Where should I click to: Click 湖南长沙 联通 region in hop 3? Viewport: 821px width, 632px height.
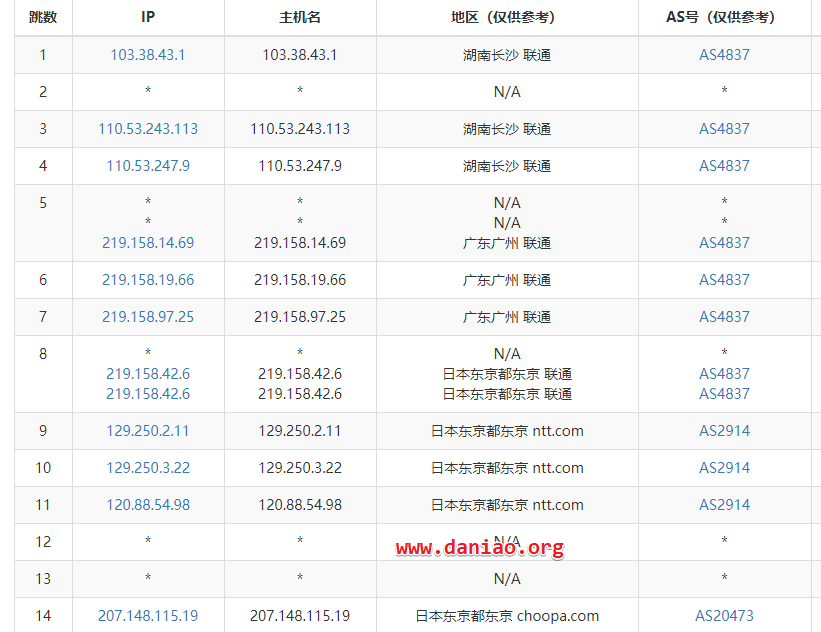[x=507, y=129]
